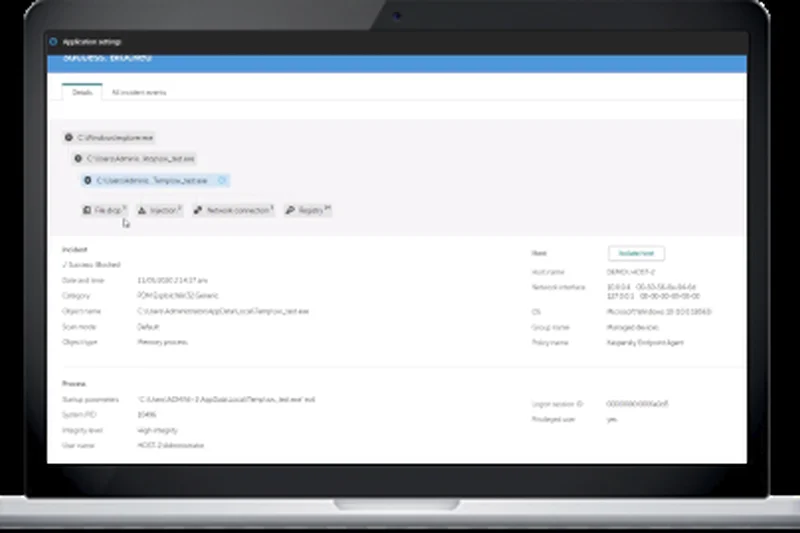Click the gear icon on the second process node

(78, 159)
